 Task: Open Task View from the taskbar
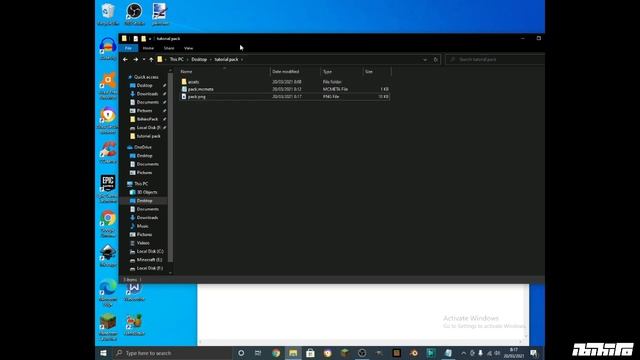pyautogui.click(x=258, y=353)
